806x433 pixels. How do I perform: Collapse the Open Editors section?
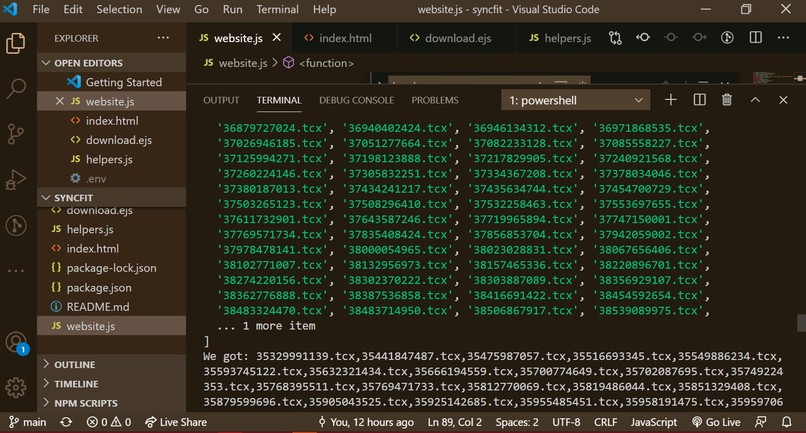coord(112,63)
